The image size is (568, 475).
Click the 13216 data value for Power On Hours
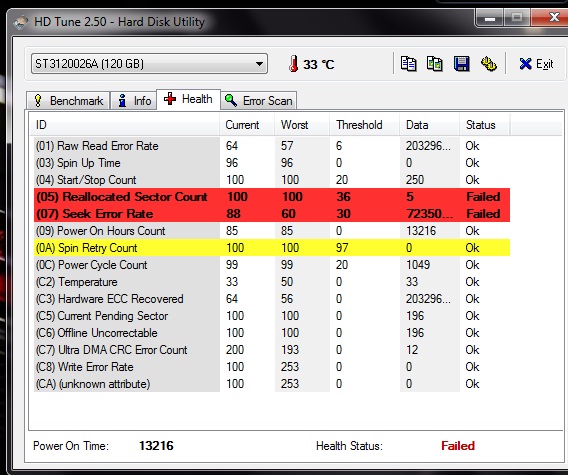(x=421, y=230)
